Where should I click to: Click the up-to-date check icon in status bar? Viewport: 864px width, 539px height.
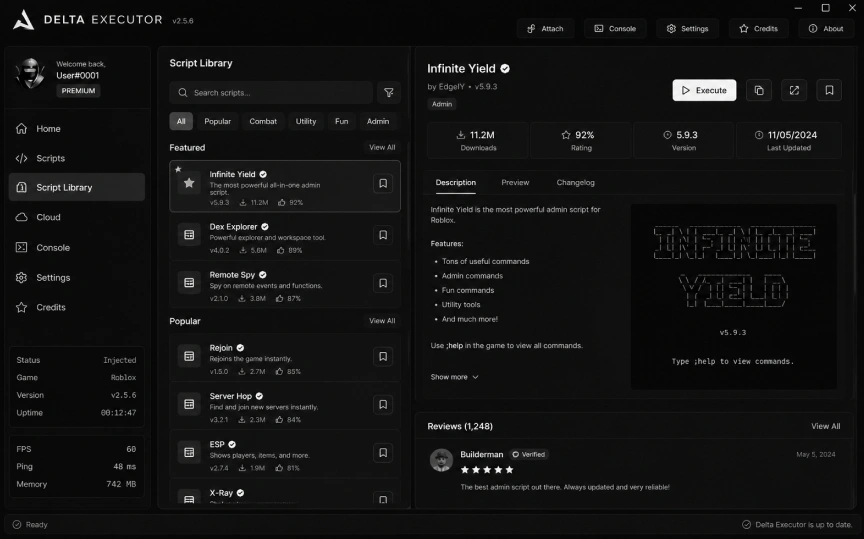coord(747,525)
